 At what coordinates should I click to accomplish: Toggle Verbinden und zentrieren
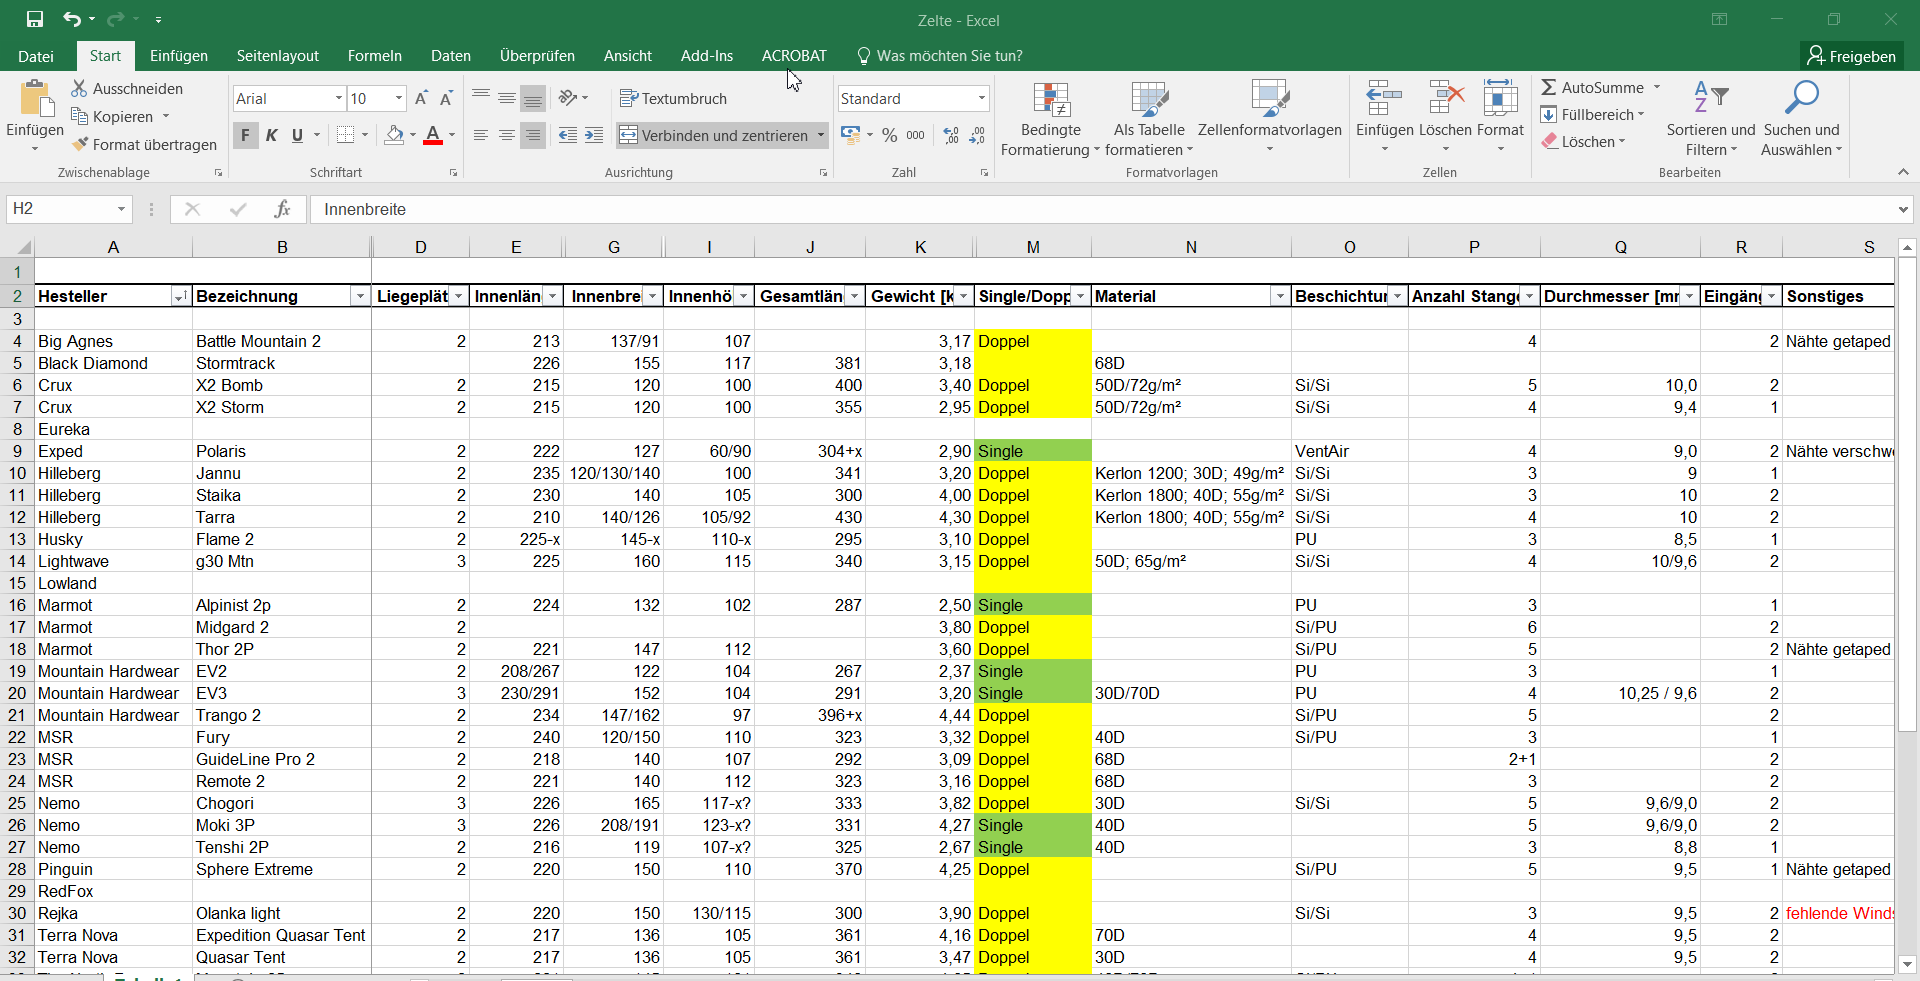(714, 135)
